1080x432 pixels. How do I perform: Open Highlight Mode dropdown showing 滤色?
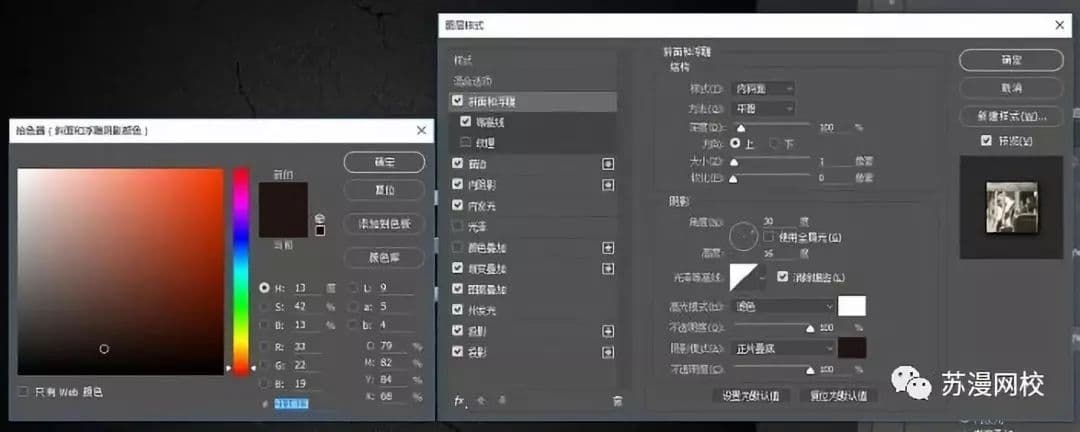coord(782,306)
